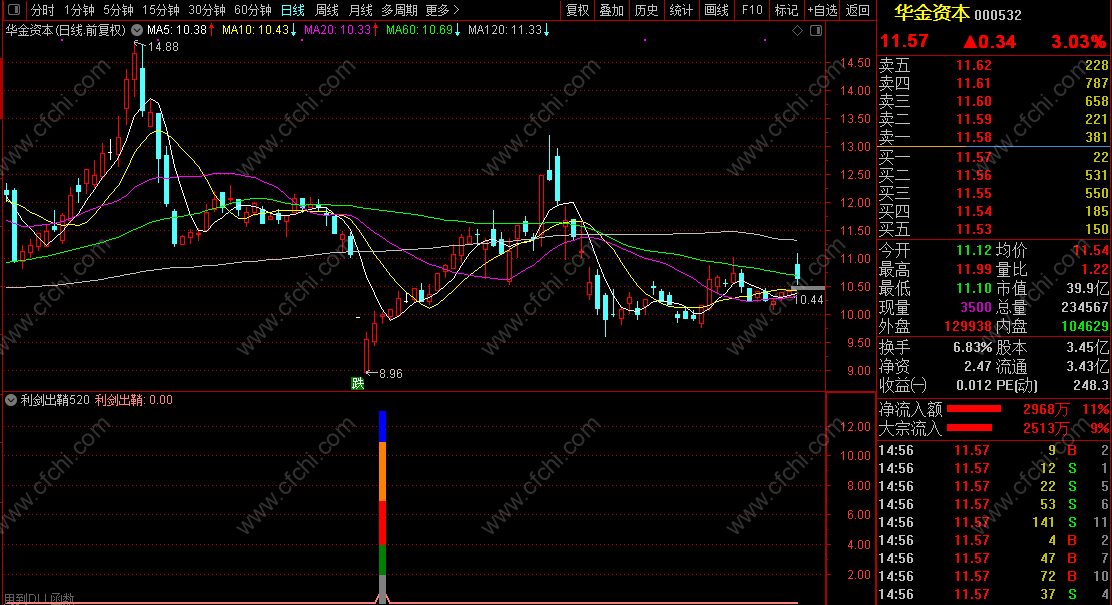Click the multicolored signal bar in indicator
1112x605 pixels.
click(x=382, y=507)
